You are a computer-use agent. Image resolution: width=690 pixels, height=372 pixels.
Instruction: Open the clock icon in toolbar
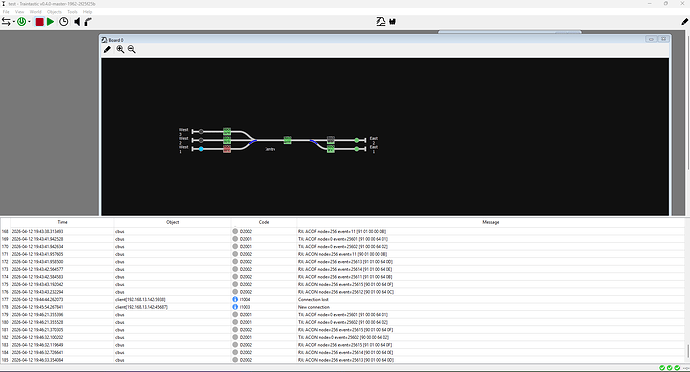click(x=64, y=22)
